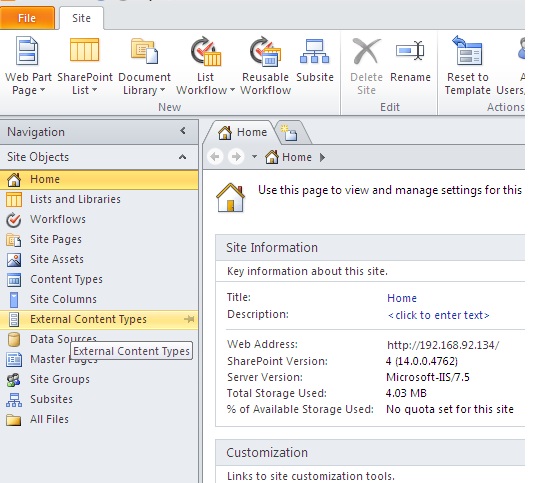Image resolution: width=541 pixels, height=483 pixels.
Task: Click 'No quota set for this site' text
Action: 450,409
